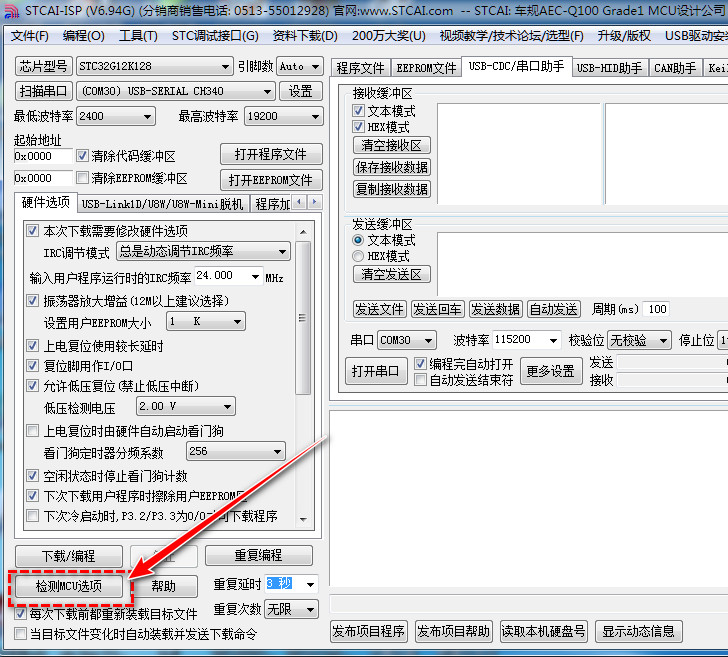The width and height of the screenshot is (728, 657).
Task: Click the hardware options scrollbar up arrow
Action: 303,232
